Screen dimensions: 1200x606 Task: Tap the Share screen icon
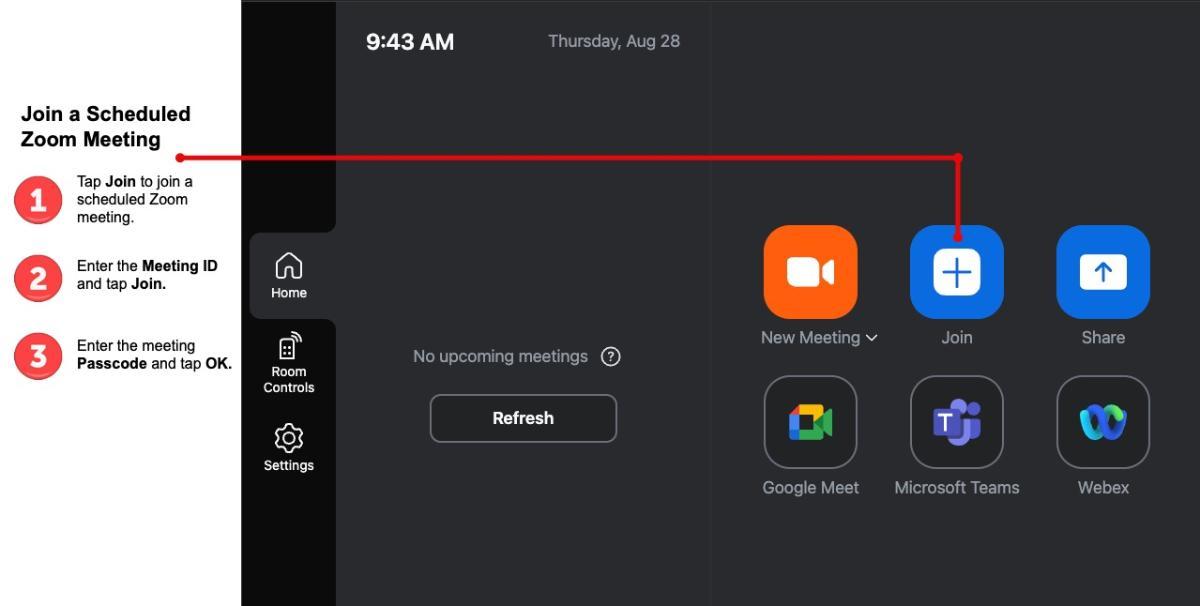pyautogui.click(x=1102, y=271)
